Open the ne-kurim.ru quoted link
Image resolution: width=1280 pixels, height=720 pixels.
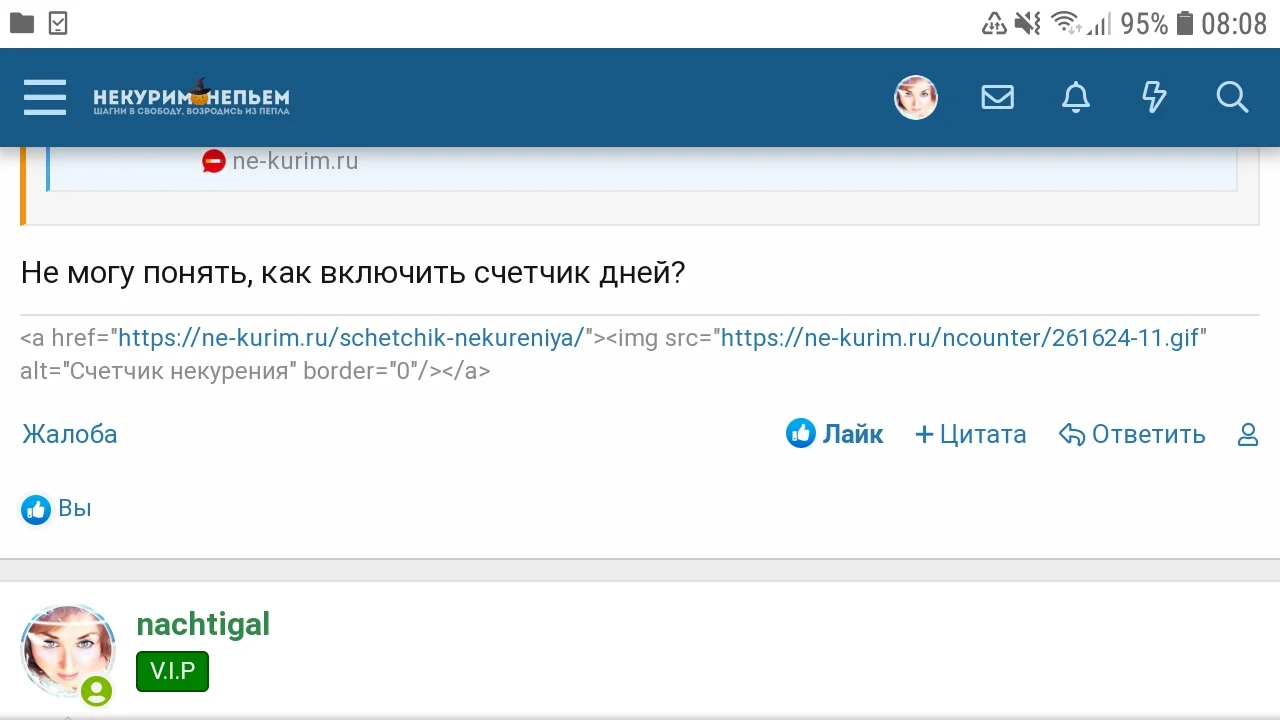(295, 161)
